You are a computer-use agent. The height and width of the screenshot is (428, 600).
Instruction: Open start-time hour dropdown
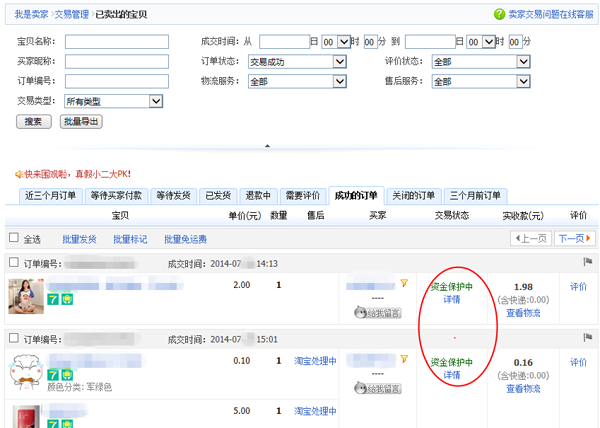click(336, 42)
